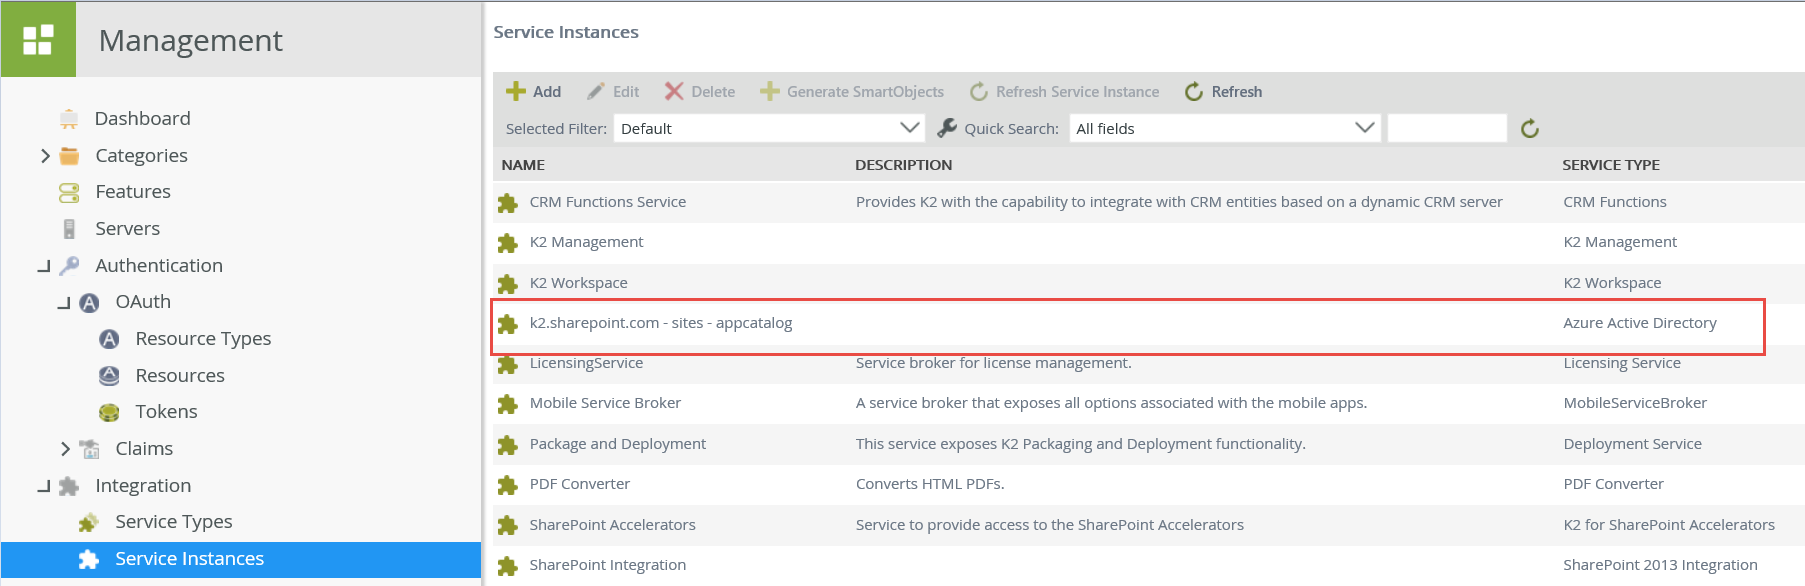Click the green K2 apps grid icon
The height and width of the screenshot is (586, 1805).
tap(38, 40)
